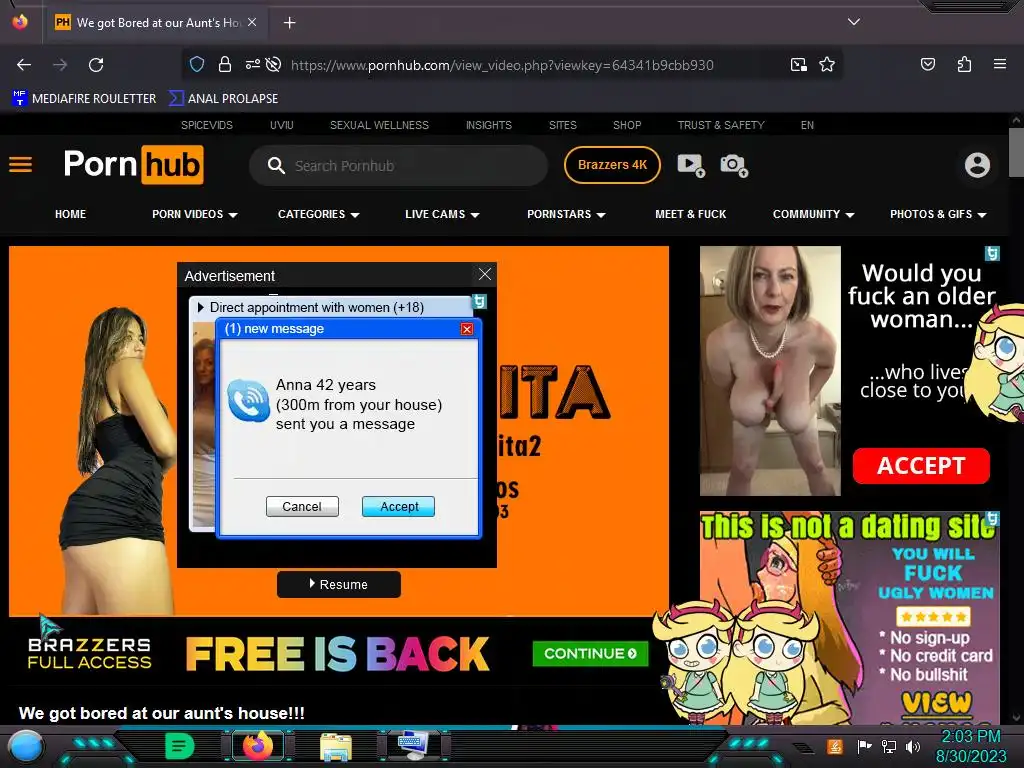Viewport: 1024px width, 768px height.
Task: Close the new message popup red X
Action: click(x=466, y=328)
